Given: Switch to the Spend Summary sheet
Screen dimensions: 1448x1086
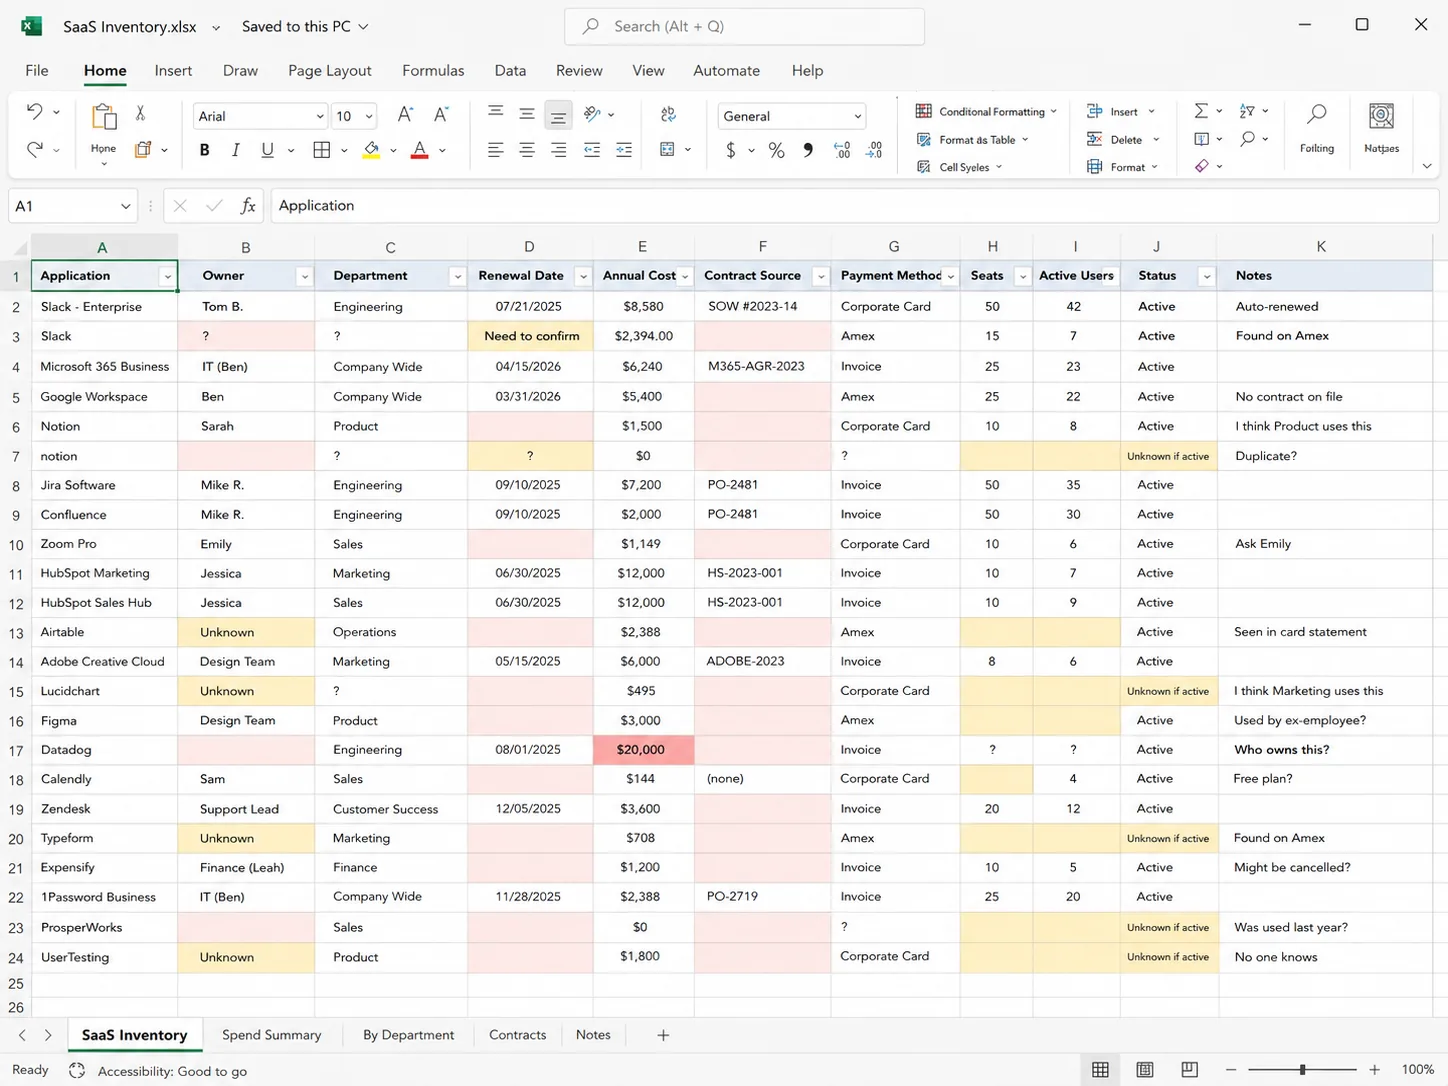Looking at the screenshot, I should pyautogui.click(x=272, y=1035).
